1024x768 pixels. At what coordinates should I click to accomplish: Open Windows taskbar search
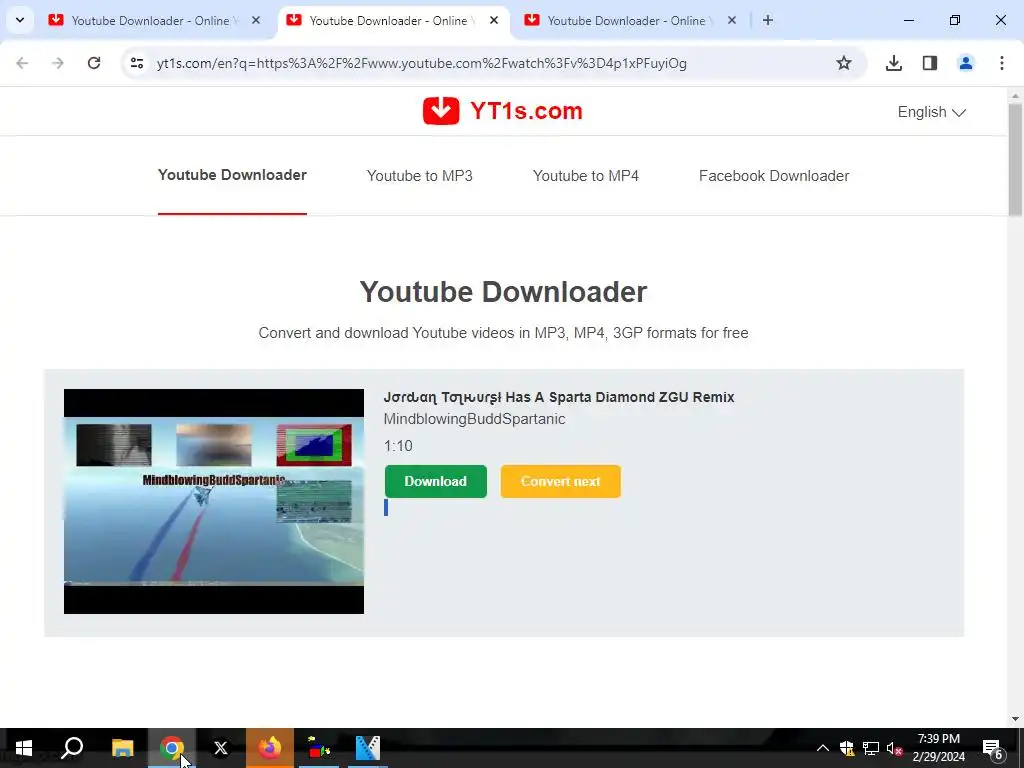click(72, 748)
